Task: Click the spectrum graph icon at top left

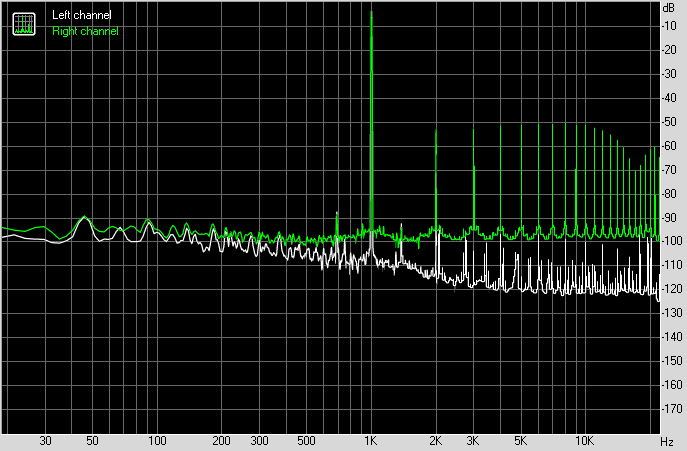Action: click(x=24, y=24)
